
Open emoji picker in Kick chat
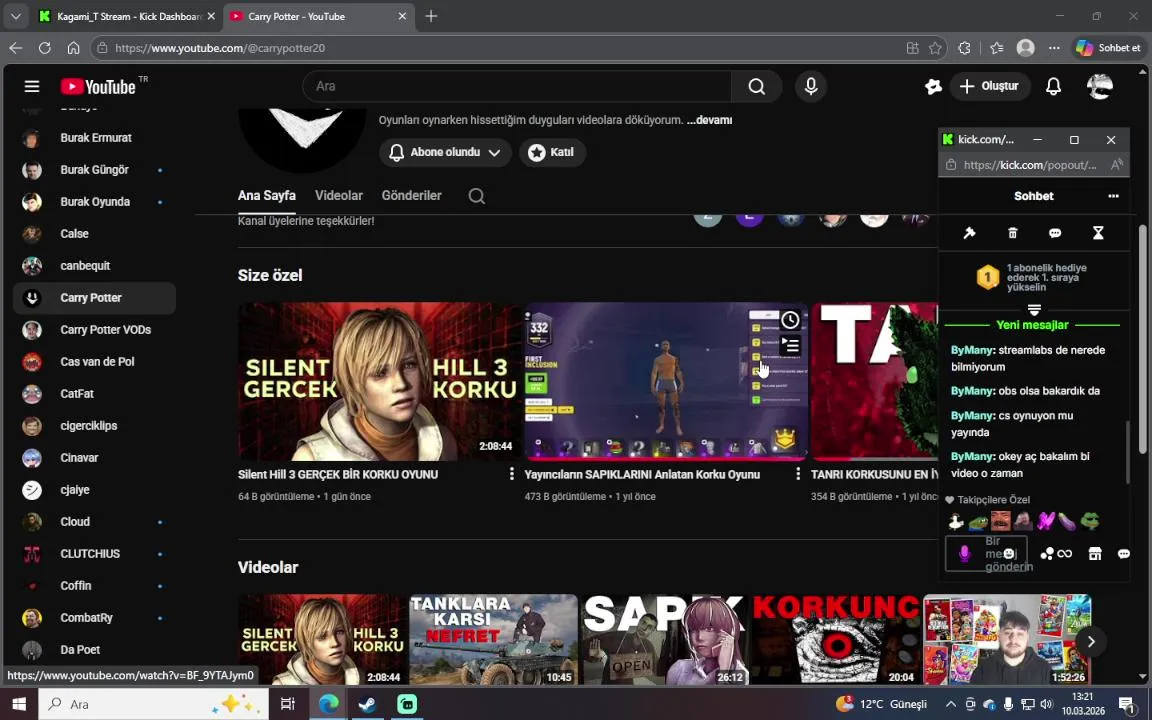pyautogui.click(x=1009, y=553)
